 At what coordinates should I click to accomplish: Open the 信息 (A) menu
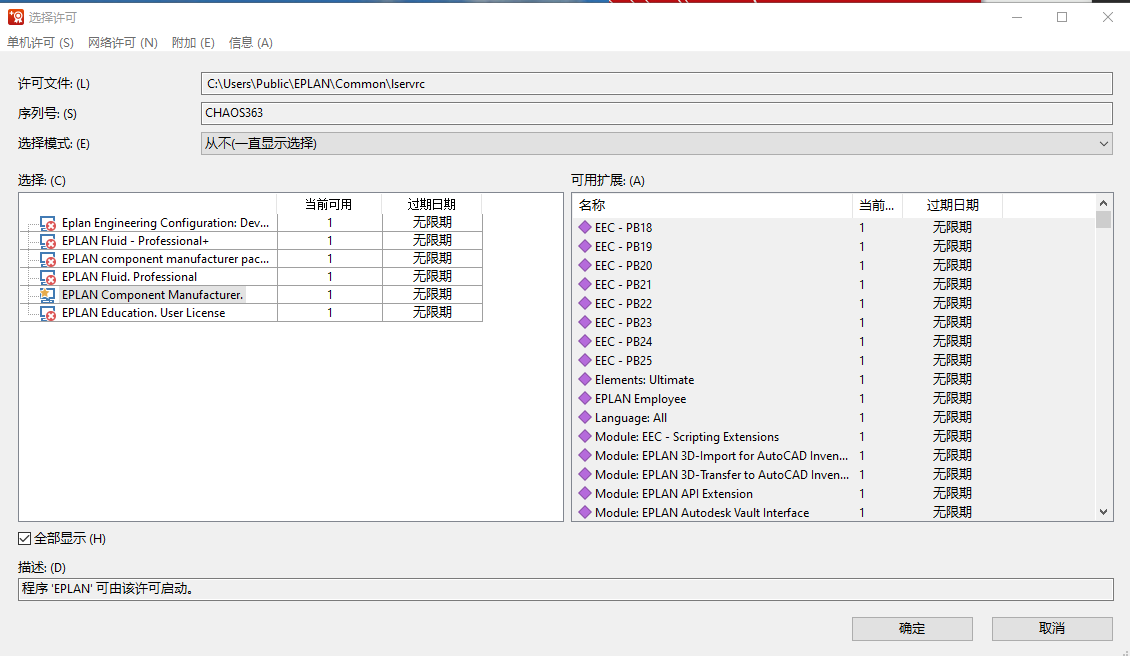250,43
